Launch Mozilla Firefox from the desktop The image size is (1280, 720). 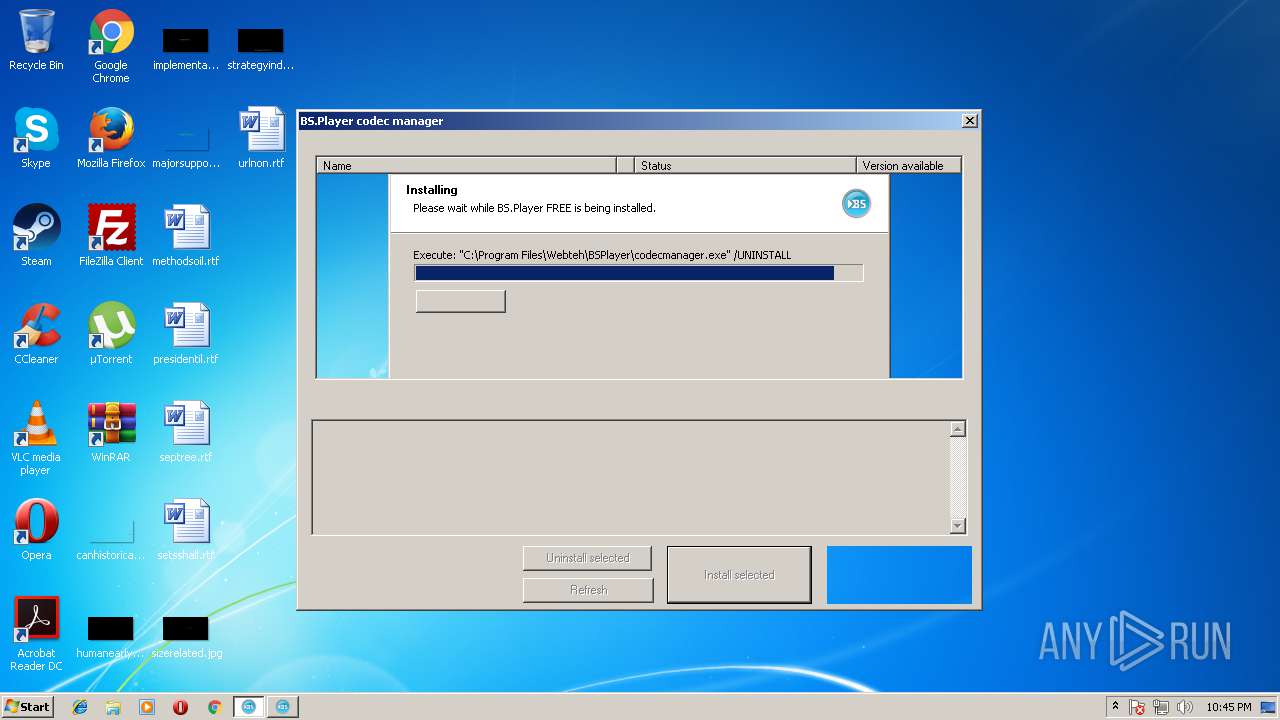(x=111, y=138)
